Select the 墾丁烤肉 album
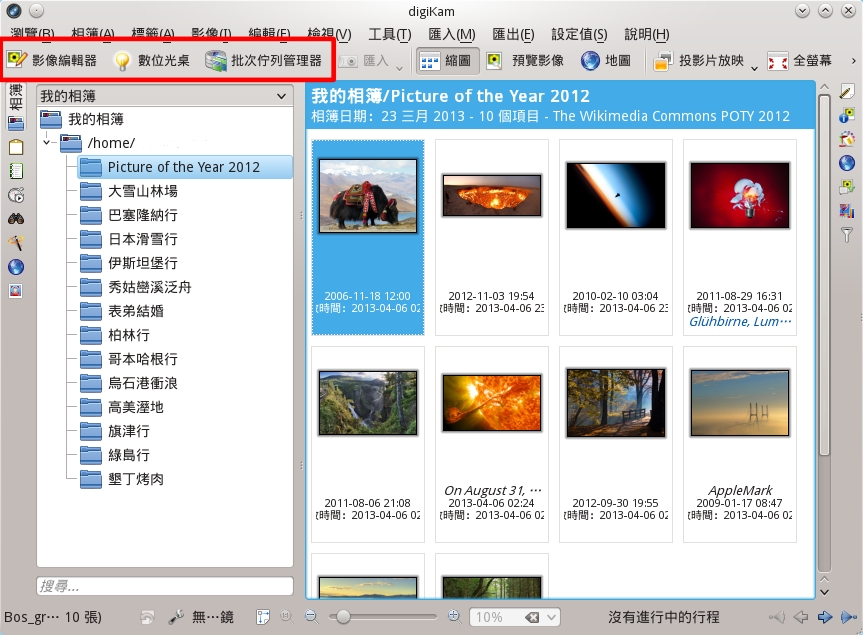This screenshot has width=863, height=635. (x=122, y=479)
